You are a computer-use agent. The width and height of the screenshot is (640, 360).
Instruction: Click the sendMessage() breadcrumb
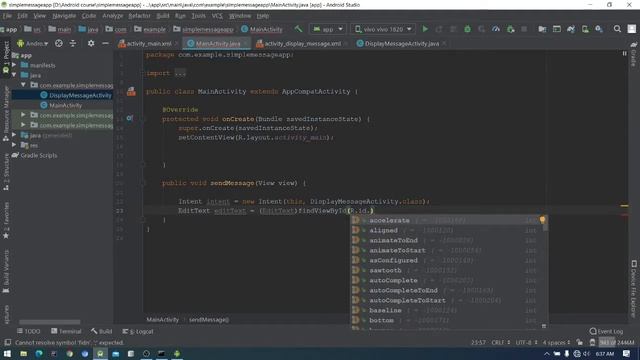(209, 320)
